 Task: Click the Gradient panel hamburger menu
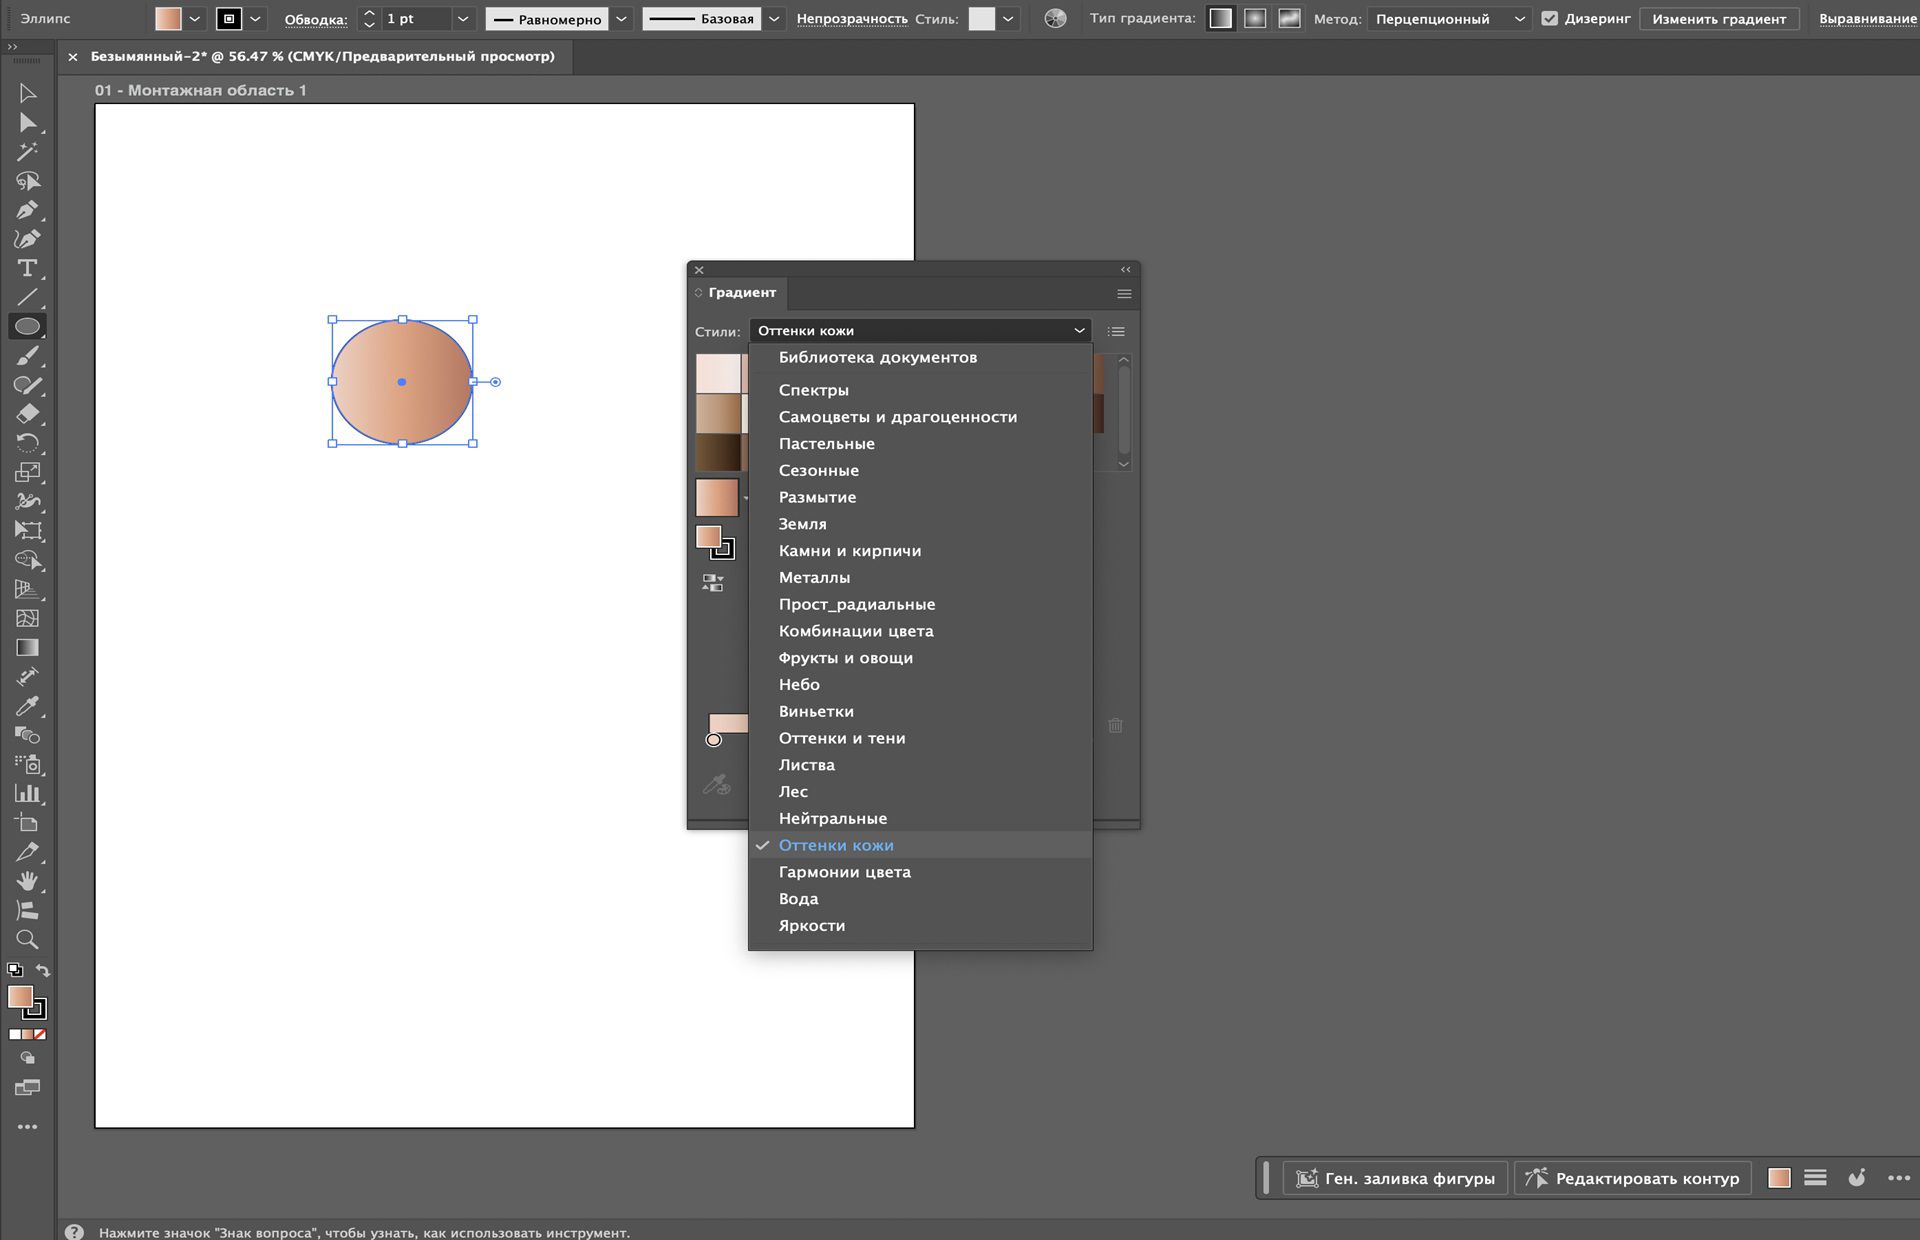1124,293
